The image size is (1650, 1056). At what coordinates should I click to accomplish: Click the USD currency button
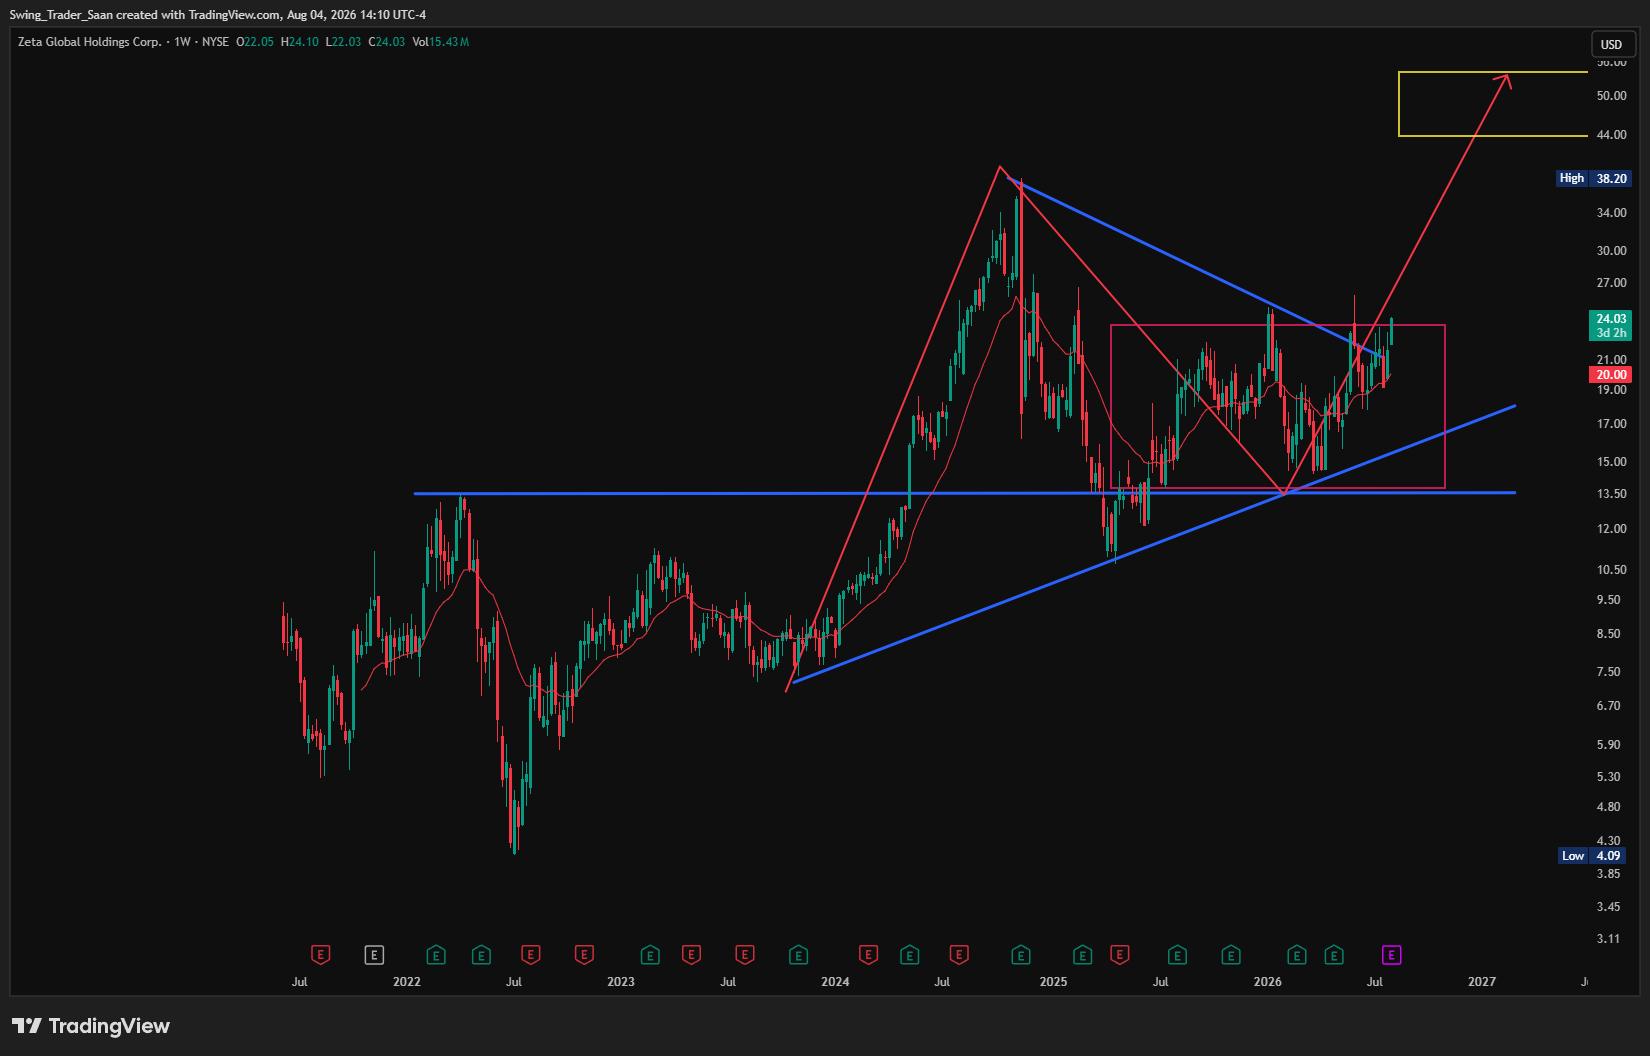point(1611,44)
